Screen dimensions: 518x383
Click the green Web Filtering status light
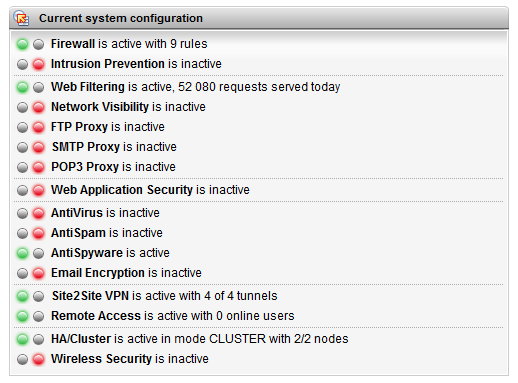click(22, 87)
